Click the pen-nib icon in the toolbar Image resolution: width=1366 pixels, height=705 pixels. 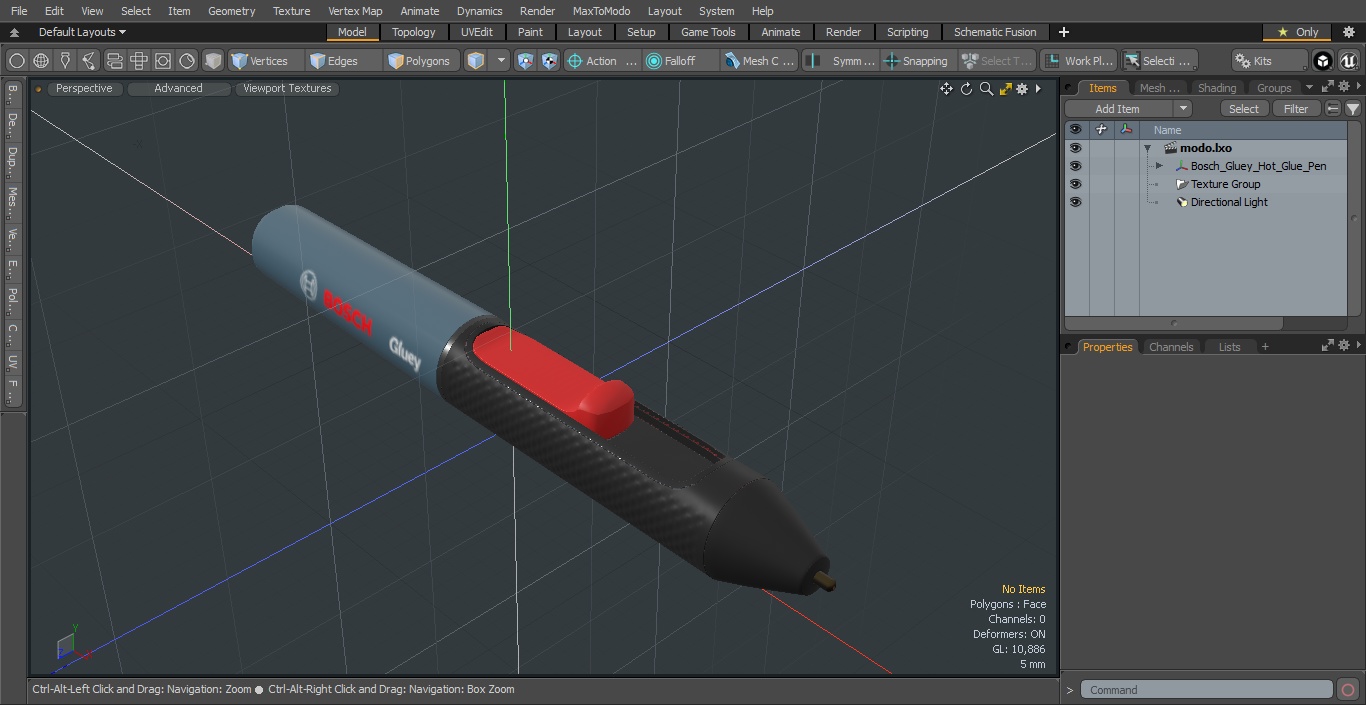click(65, 61)
